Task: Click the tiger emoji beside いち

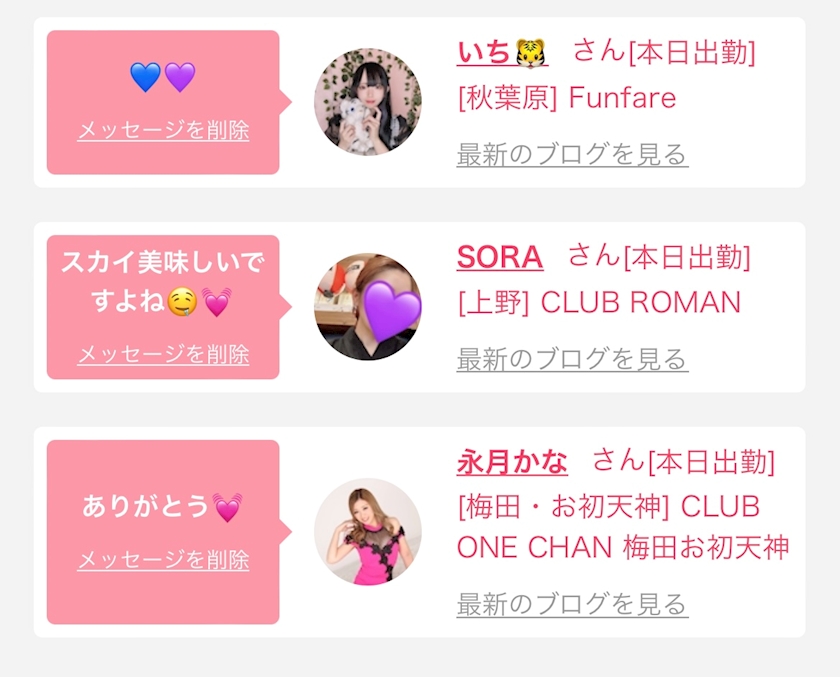Action: pos(531,51)
